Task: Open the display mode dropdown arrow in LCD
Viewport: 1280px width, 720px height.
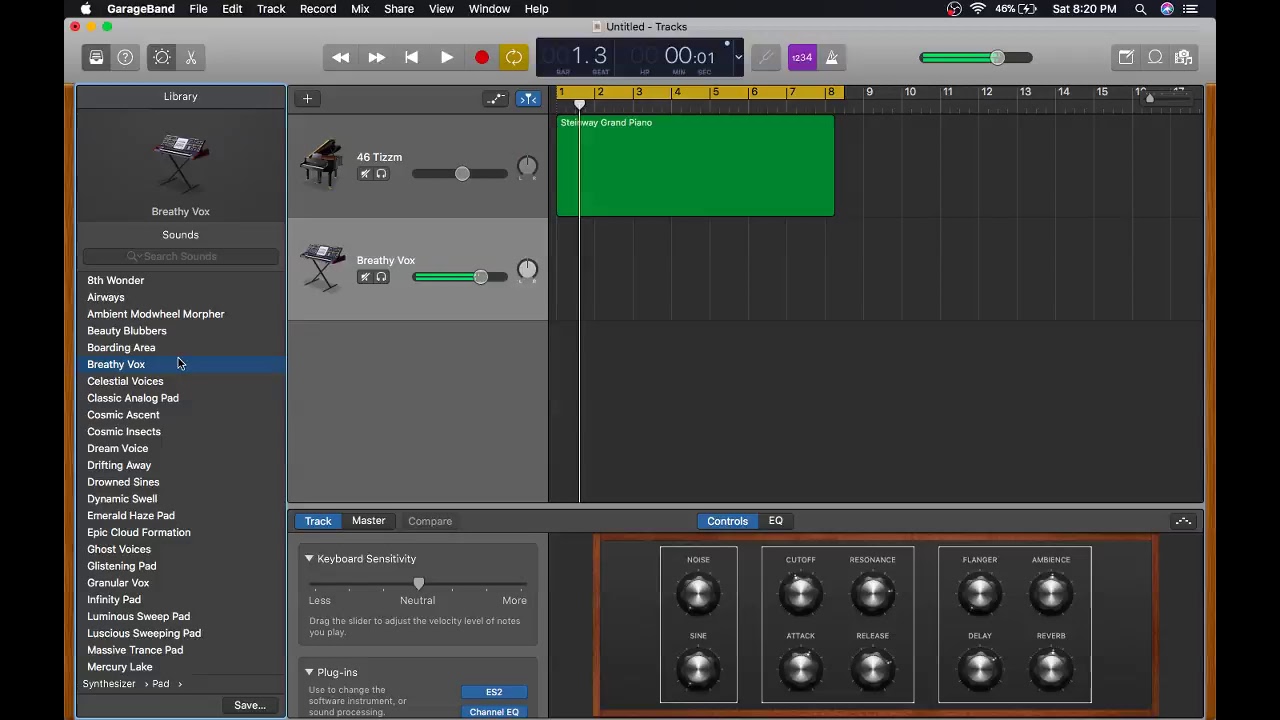Action: click(x=738, y=57)
